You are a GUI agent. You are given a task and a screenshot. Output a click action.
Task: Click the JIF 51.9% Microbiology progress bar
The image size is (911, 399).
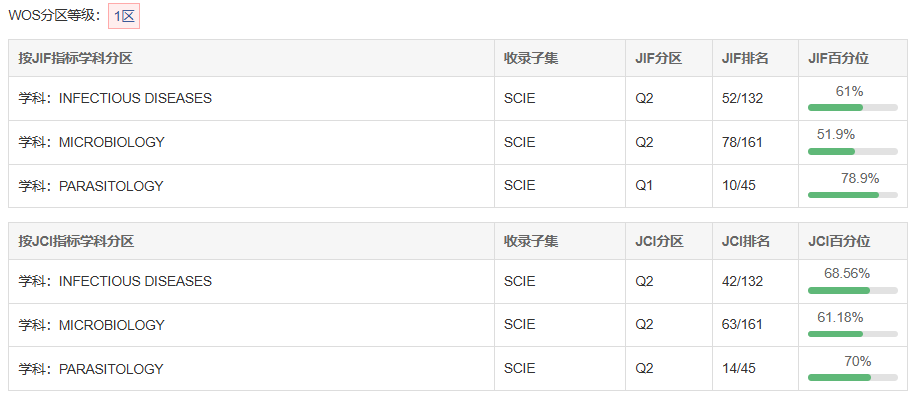coord(852,152)
